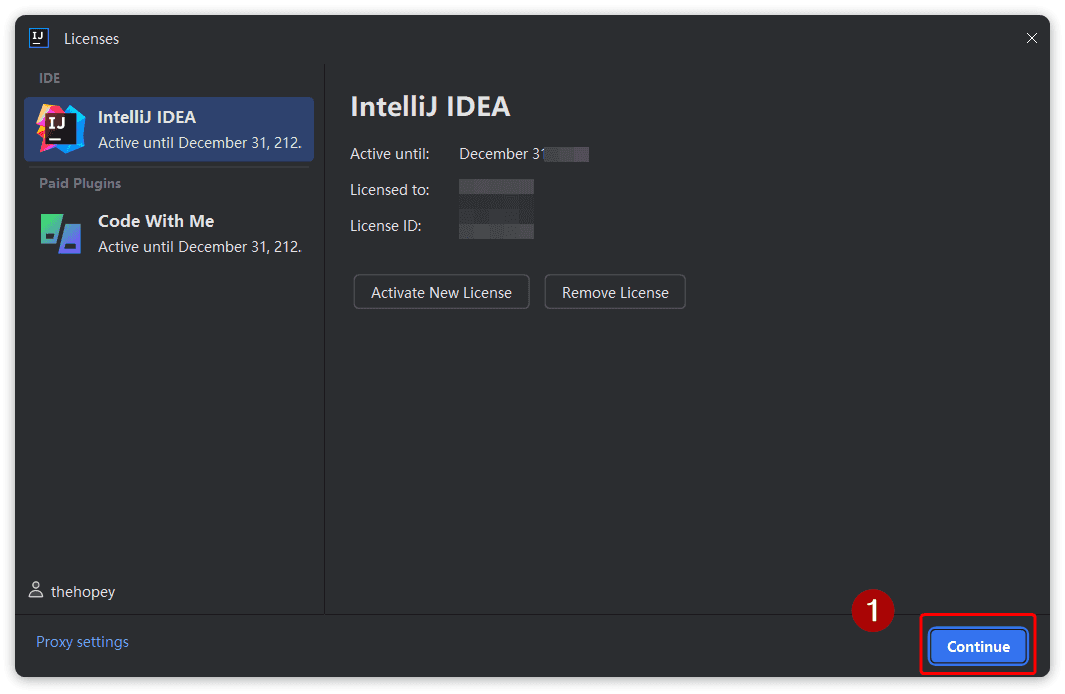Click the 'Active until:' label
The image size is (1065, 694).
coord(390,154)
